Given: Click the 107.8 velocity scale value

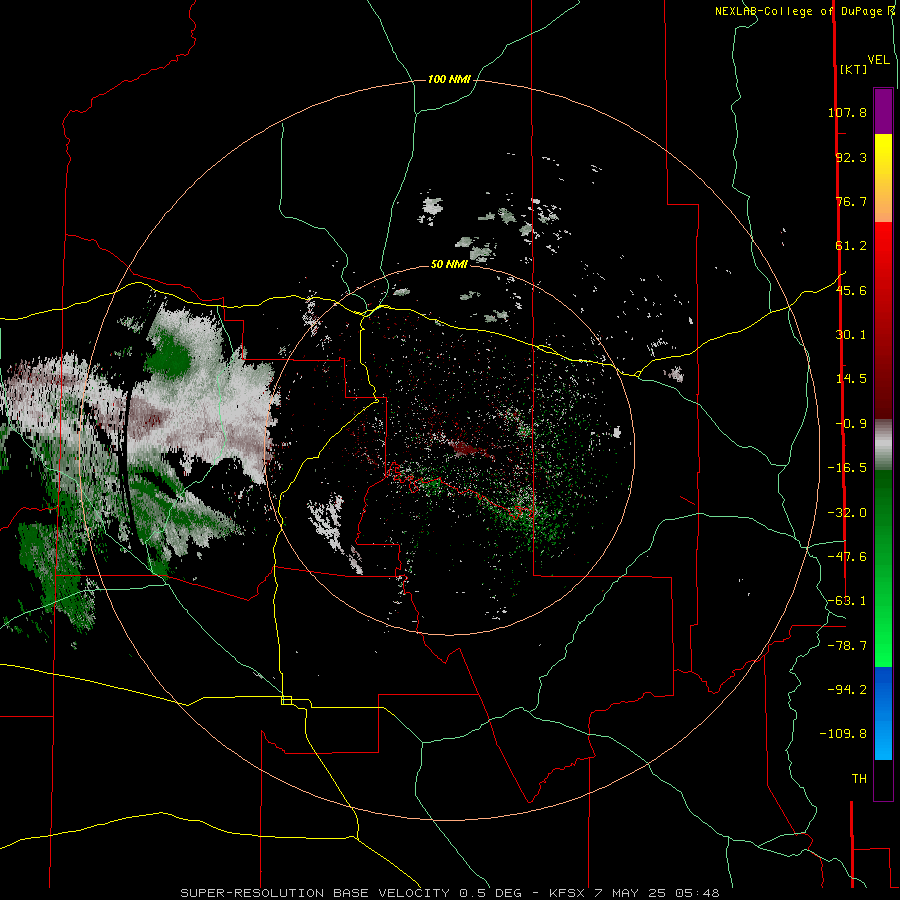Looking at the screenshot, I should pyautogui.click(x=847, y=112).
